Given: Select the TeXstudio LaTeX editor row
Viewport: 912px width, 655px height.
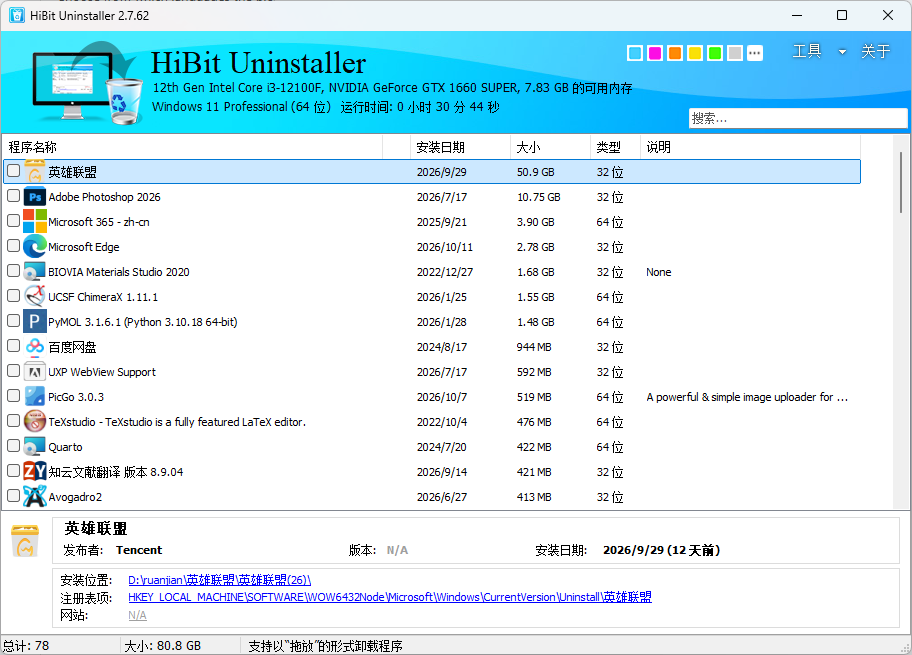Looking at the screenshot, I should click(x=432, y=422).
